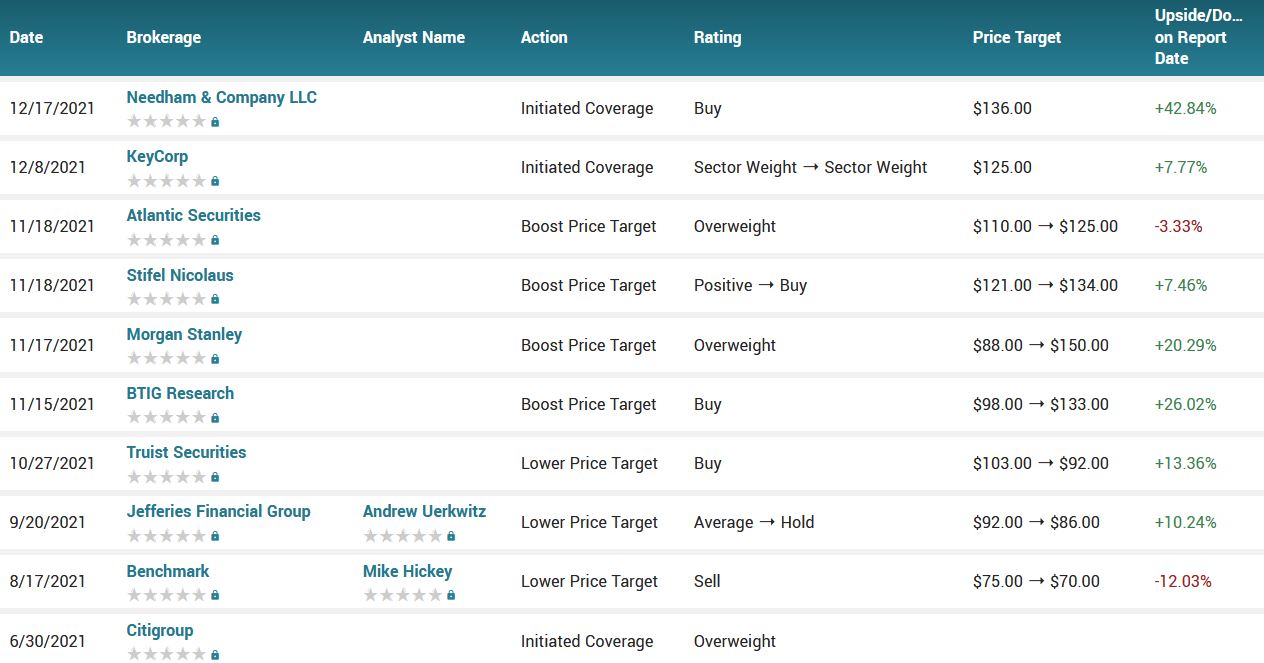Click star rating under Stifel Nicolaus
This screenshot has height=663, width=1264.
(x=166, y=299)
